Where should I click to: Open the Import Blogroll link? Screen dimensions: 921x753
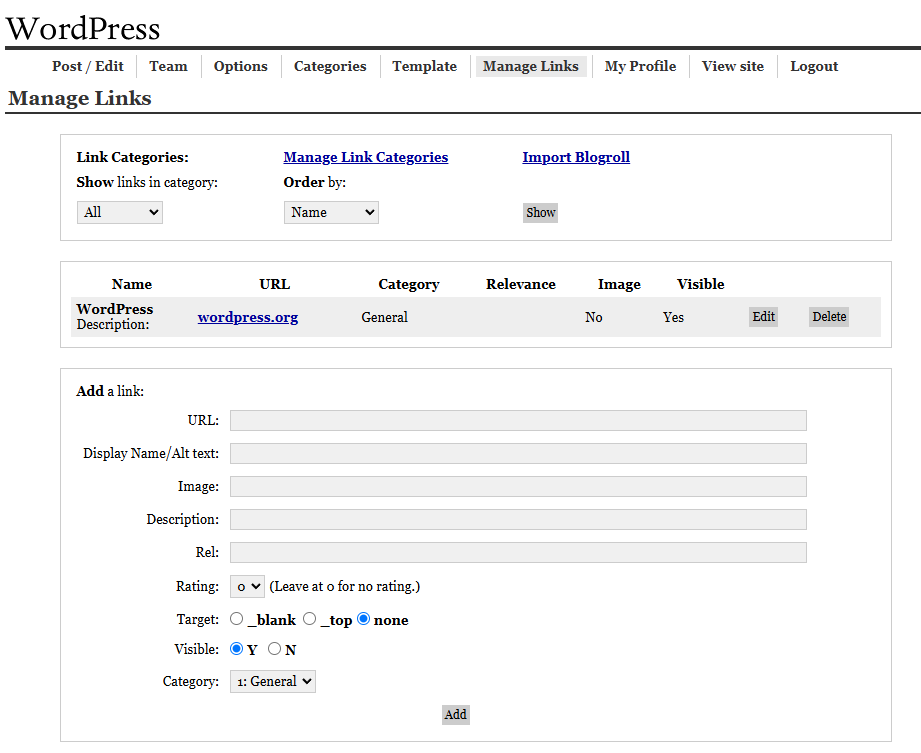click(x=576, y=157)
